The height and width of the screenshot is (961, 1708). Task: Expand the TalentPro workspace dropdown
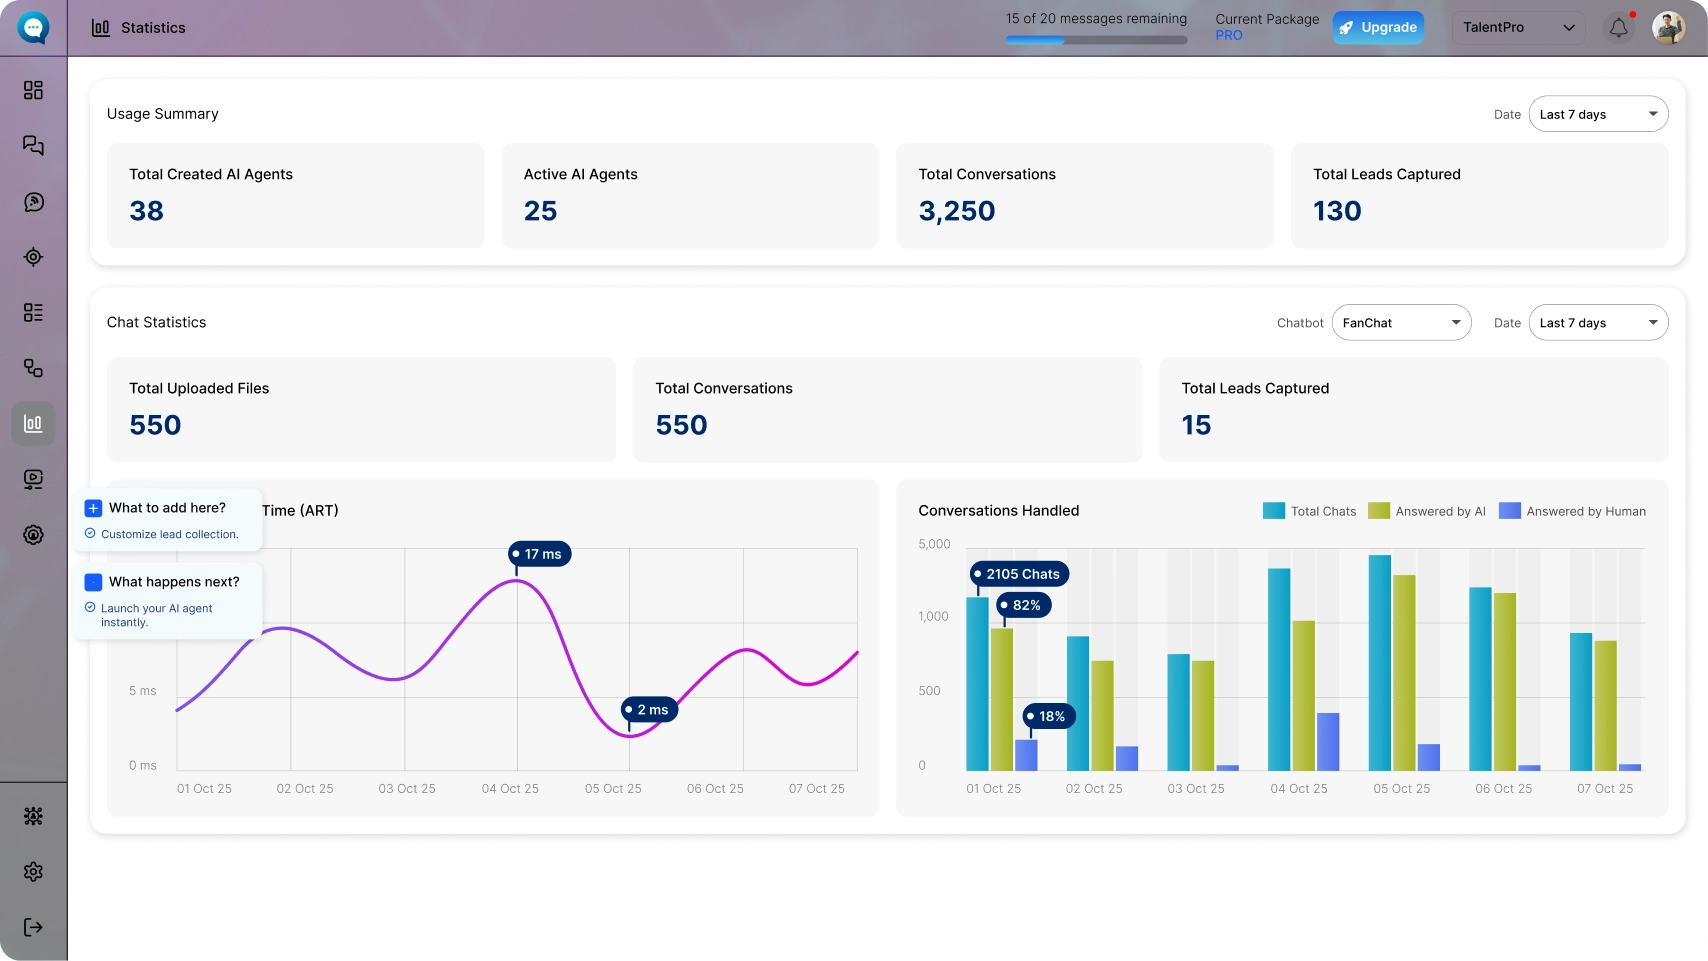1519,28
